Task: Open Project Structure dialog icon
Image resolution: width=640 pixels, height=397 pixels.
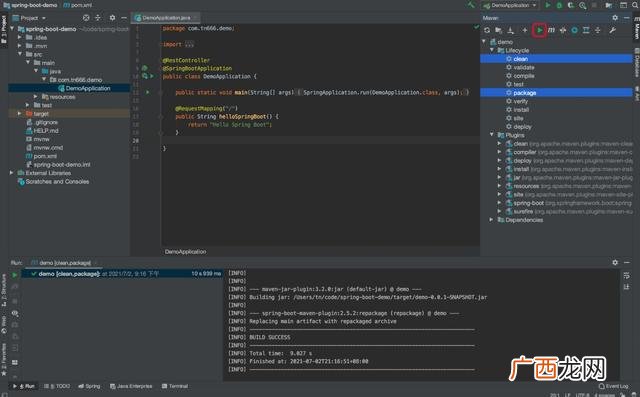Action: click(609, 5)
